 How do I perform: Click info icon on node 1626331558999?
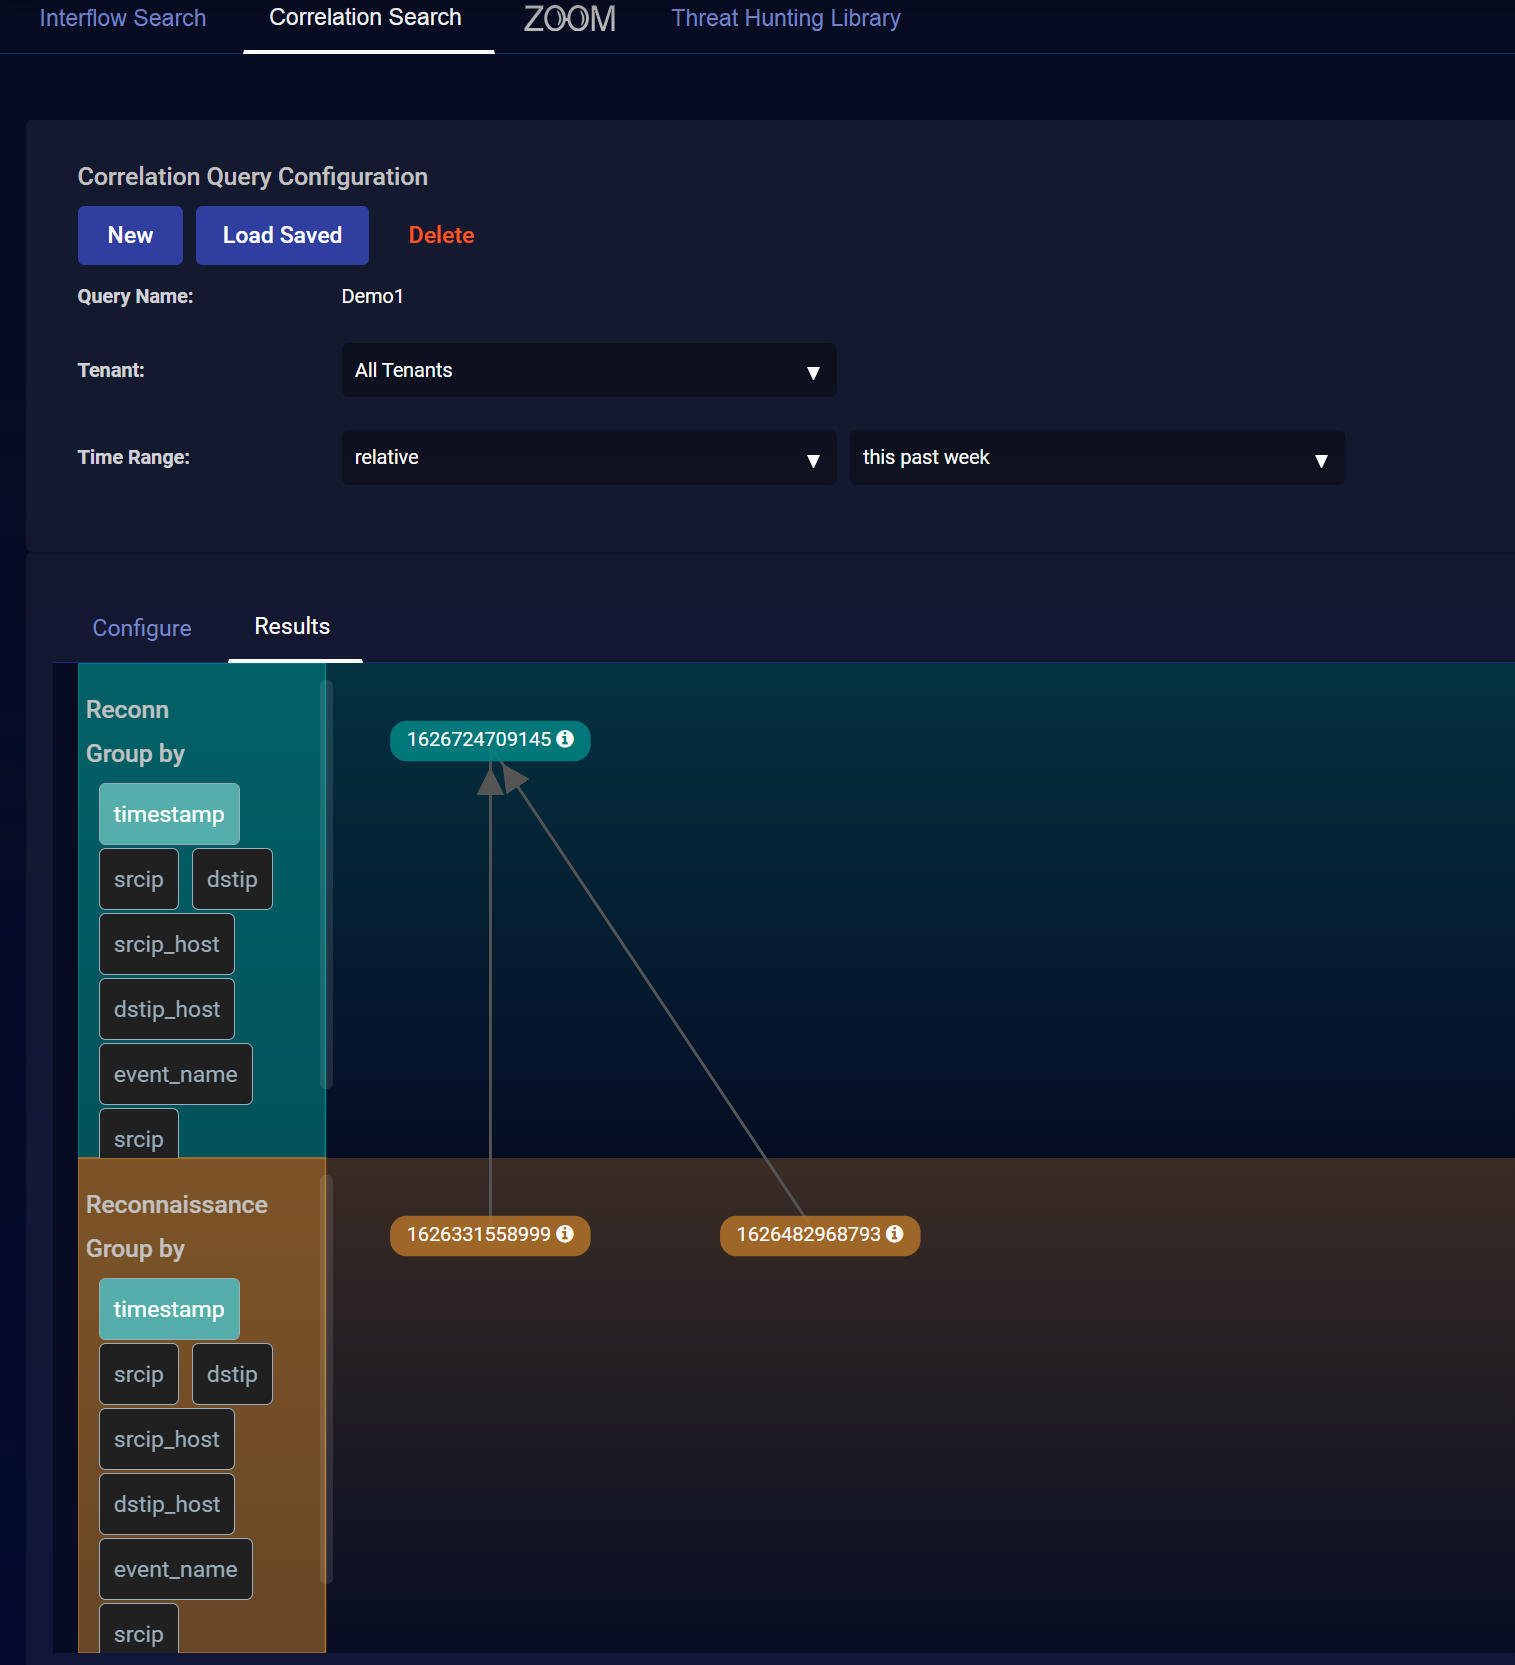[x=565, y=1234]
